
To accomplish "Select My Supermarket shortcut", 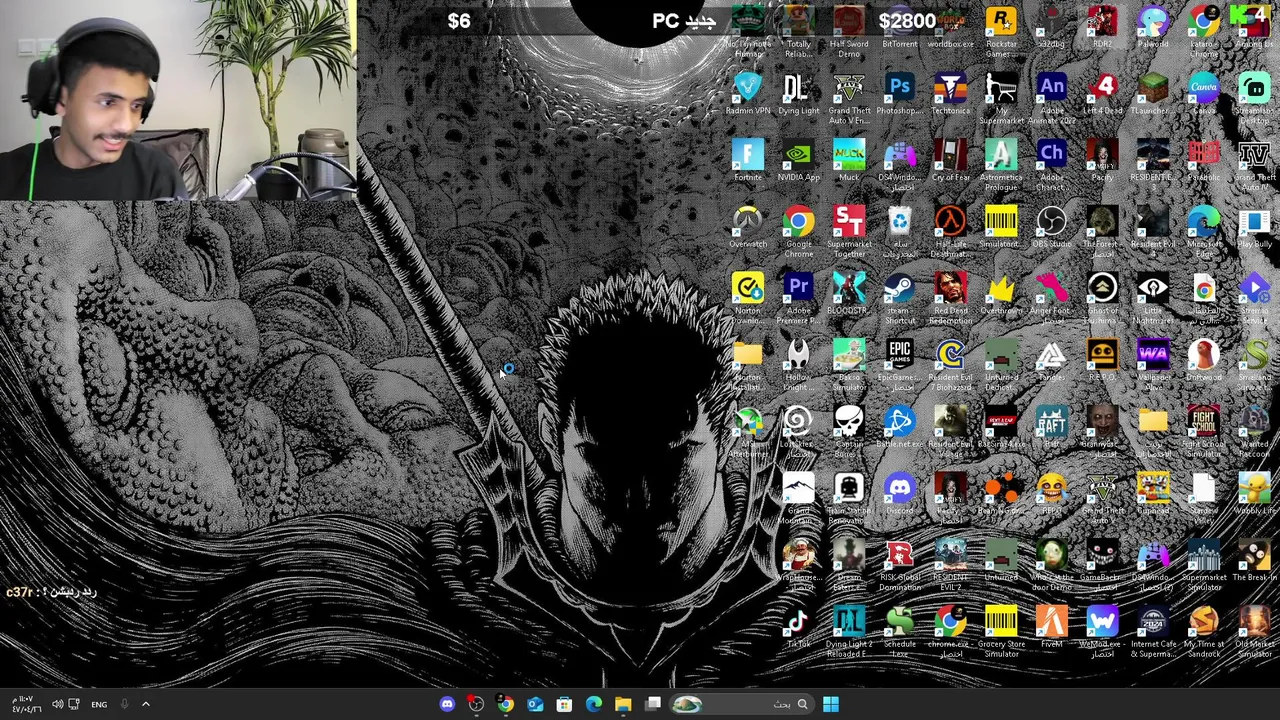I will [x=1001, y=98].
